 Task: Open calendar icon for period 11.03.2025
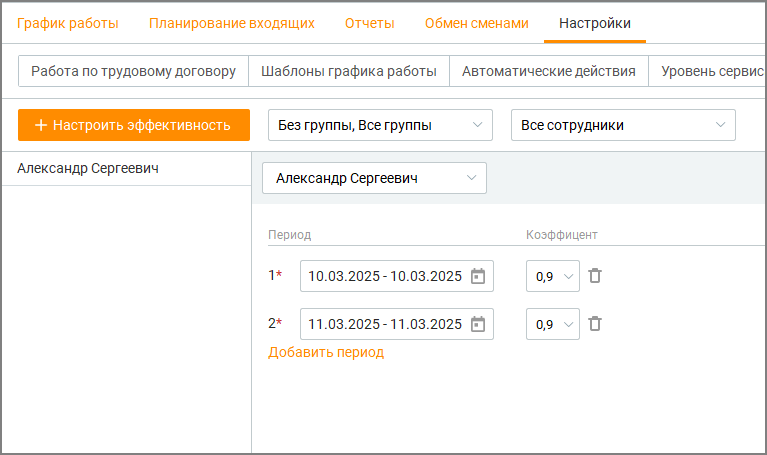tap(477, 324)
